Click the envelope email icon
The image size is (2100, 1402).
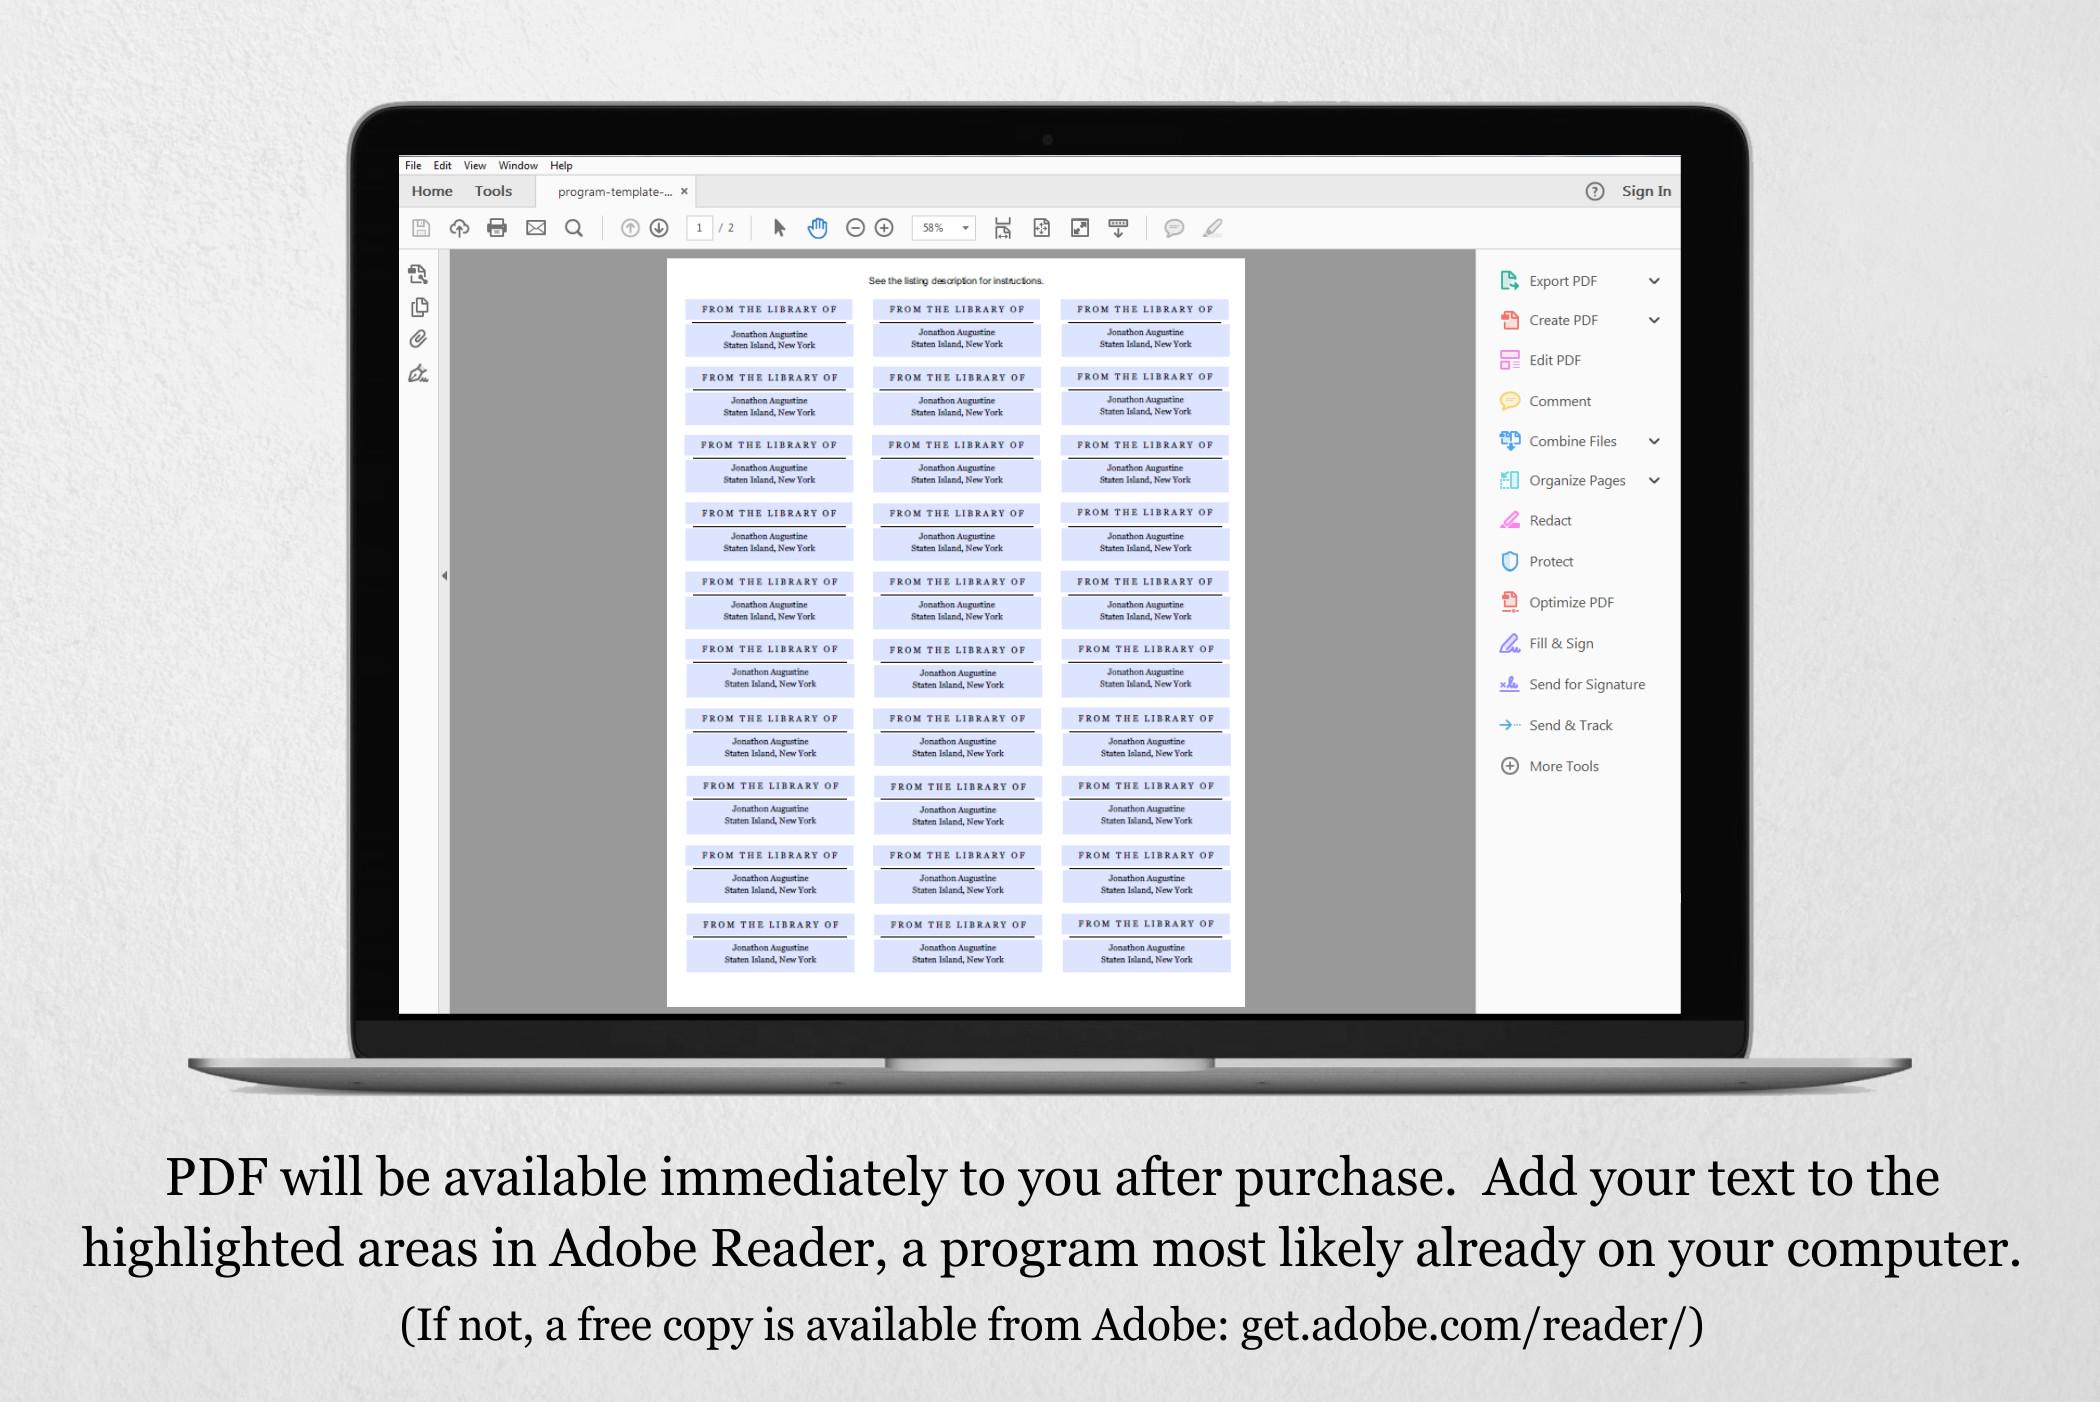pyautogui.click(x=536, y=228)
